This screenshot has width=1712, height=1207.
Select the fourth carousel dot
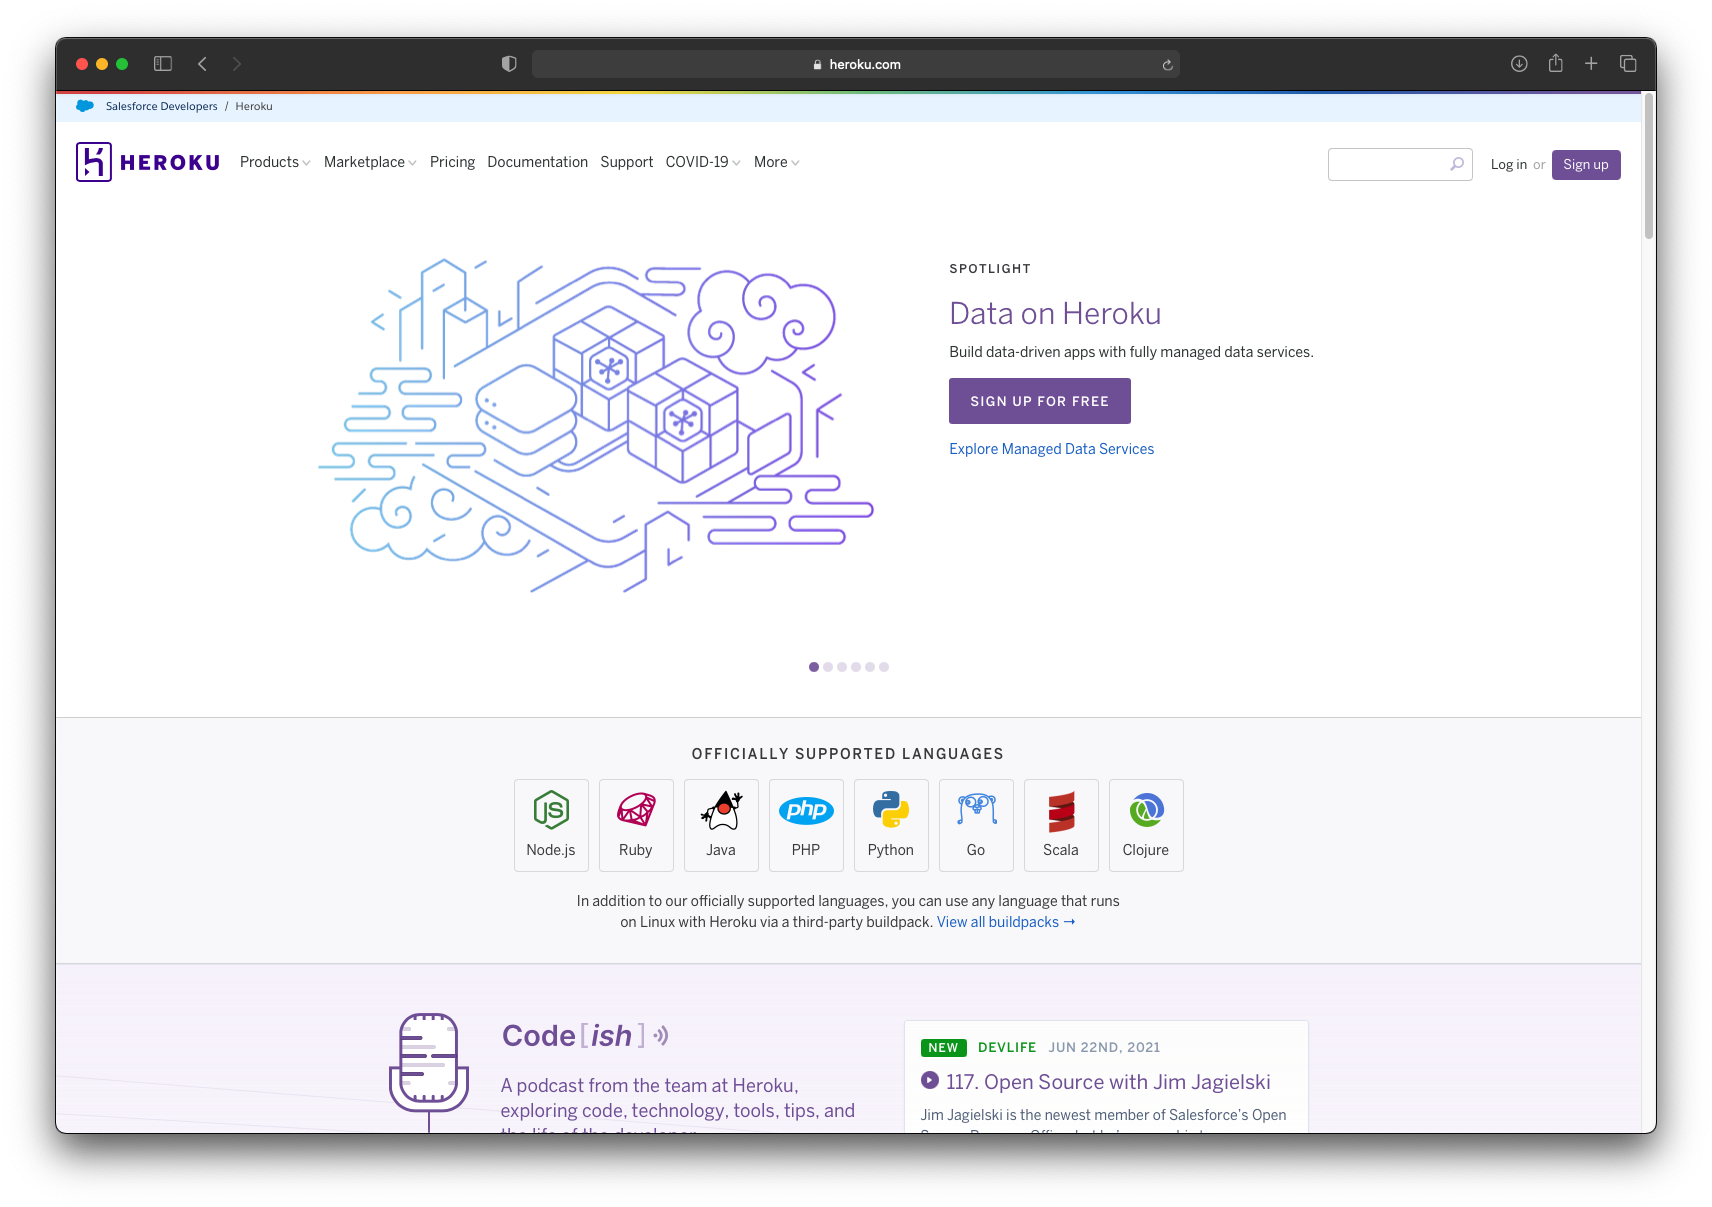[856, 667]
